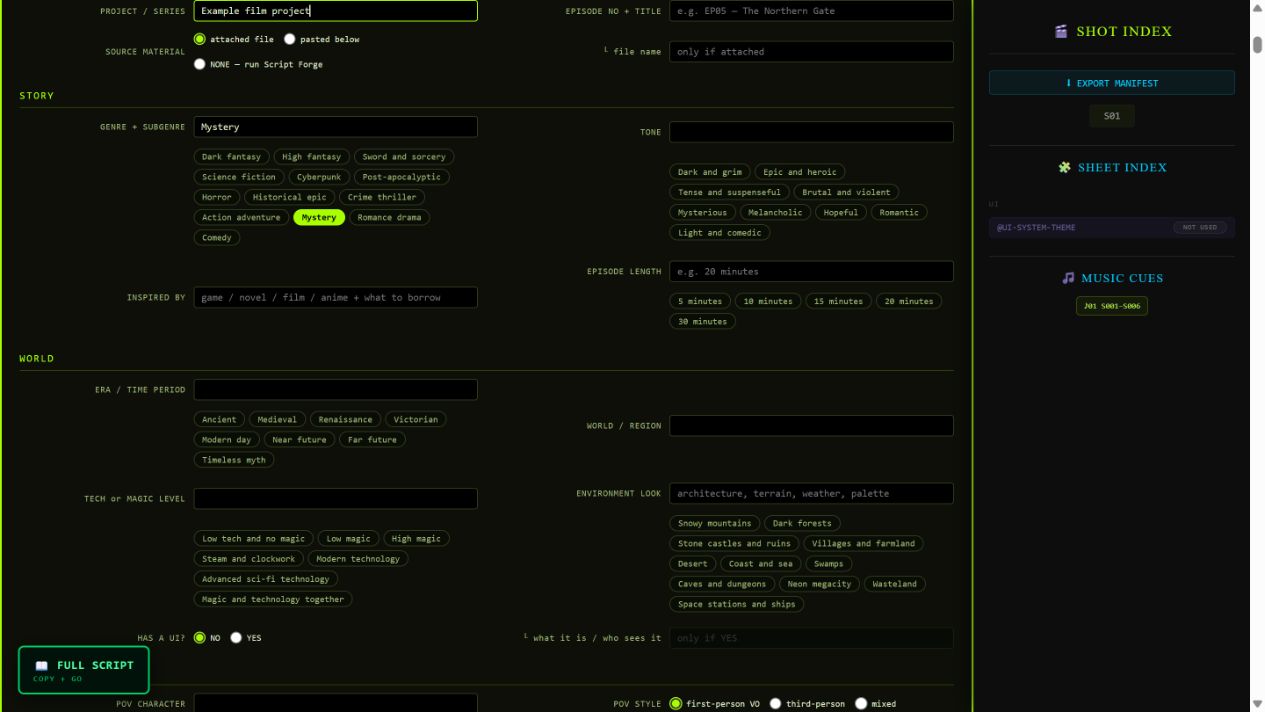
Task: Pick 'Space stations and ships' chip
Action: (x=737, y=604)
